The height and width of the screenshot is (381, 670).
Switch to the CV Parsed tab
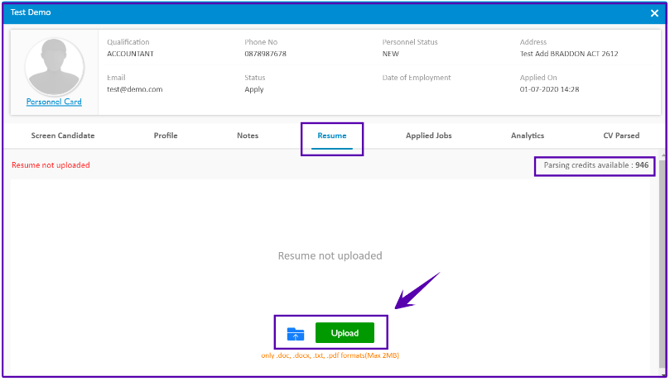click(621, 135)
